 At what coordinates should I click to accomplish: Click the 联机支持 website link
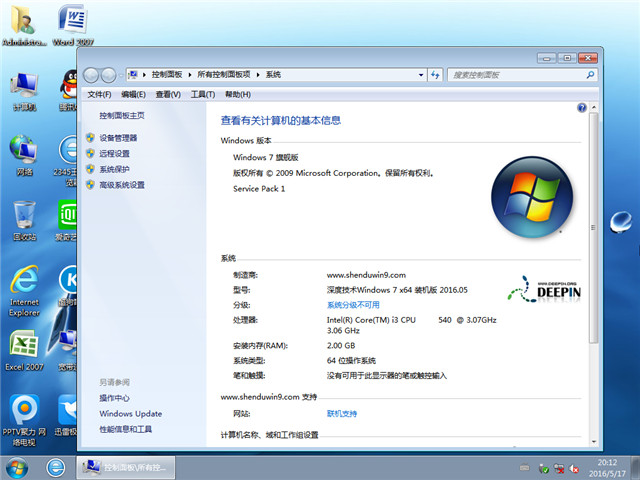(342, 413)
